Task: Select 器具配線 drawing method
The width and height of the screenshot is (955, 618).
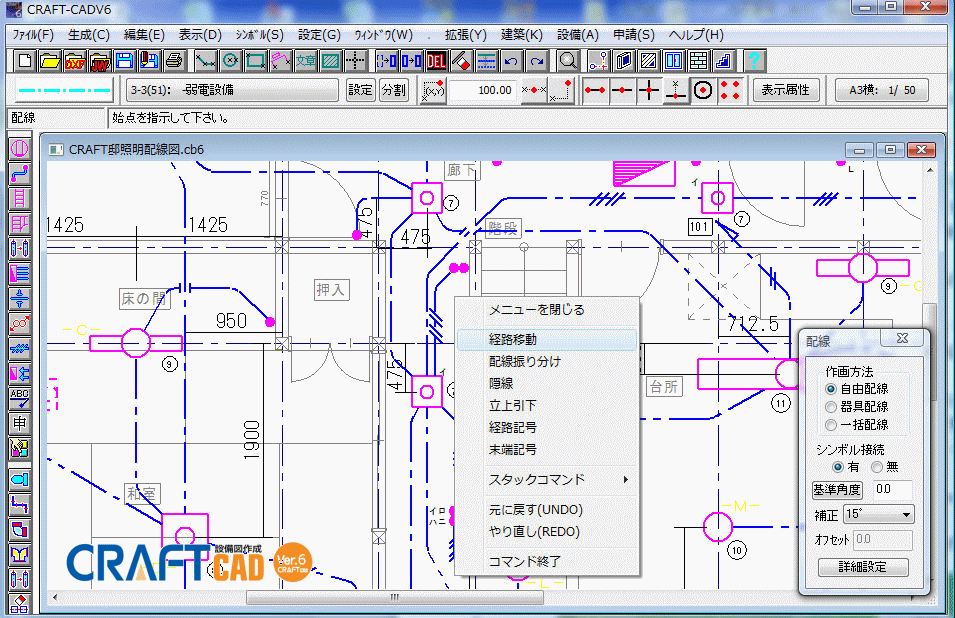Action: tap(857, 407)
